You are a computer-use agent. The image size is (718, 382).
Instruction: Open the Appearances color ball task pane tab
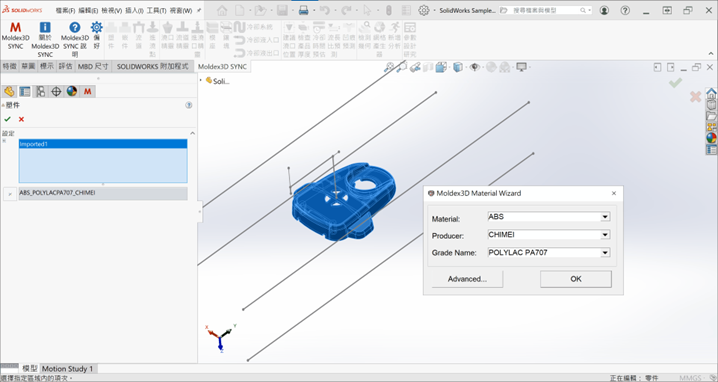pyautogui.click(x=711, y=138)
